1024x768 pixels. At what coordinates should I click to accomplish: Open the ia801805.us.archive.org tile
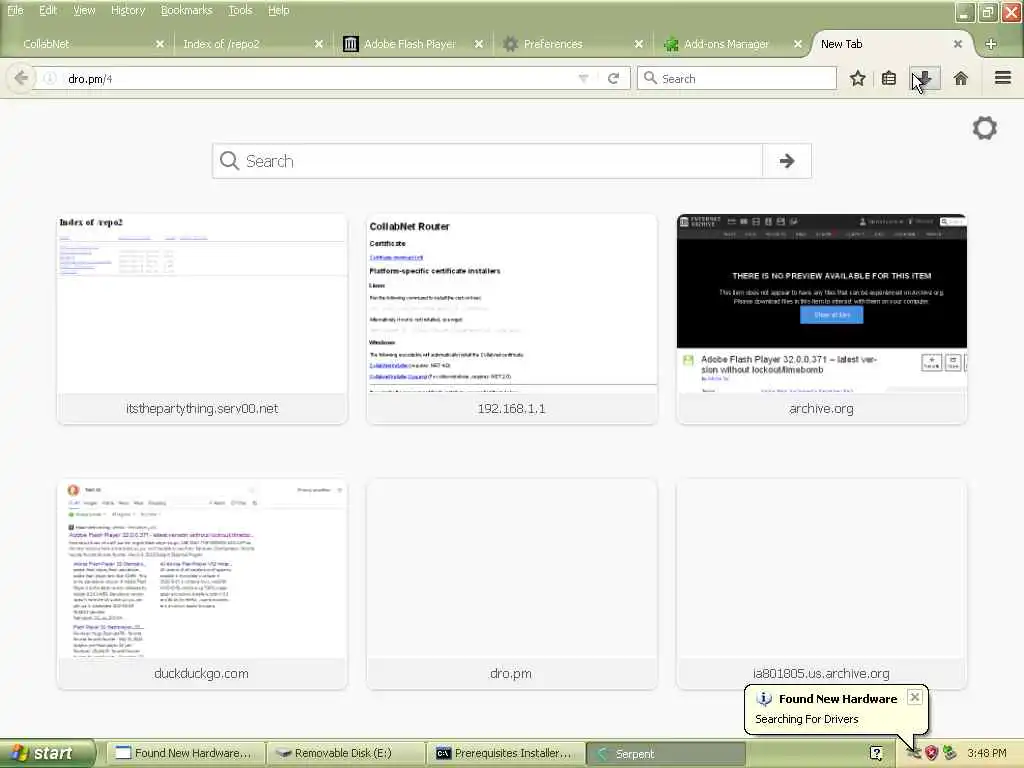[822, 584]
